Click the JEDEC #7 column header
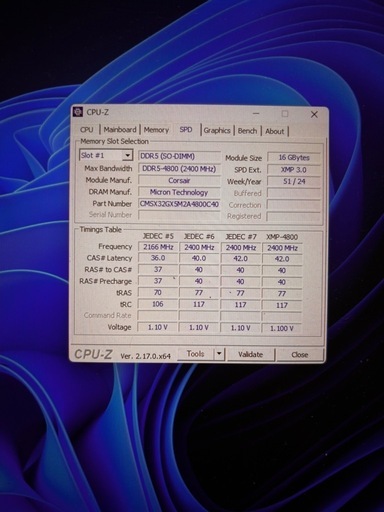 241,237
